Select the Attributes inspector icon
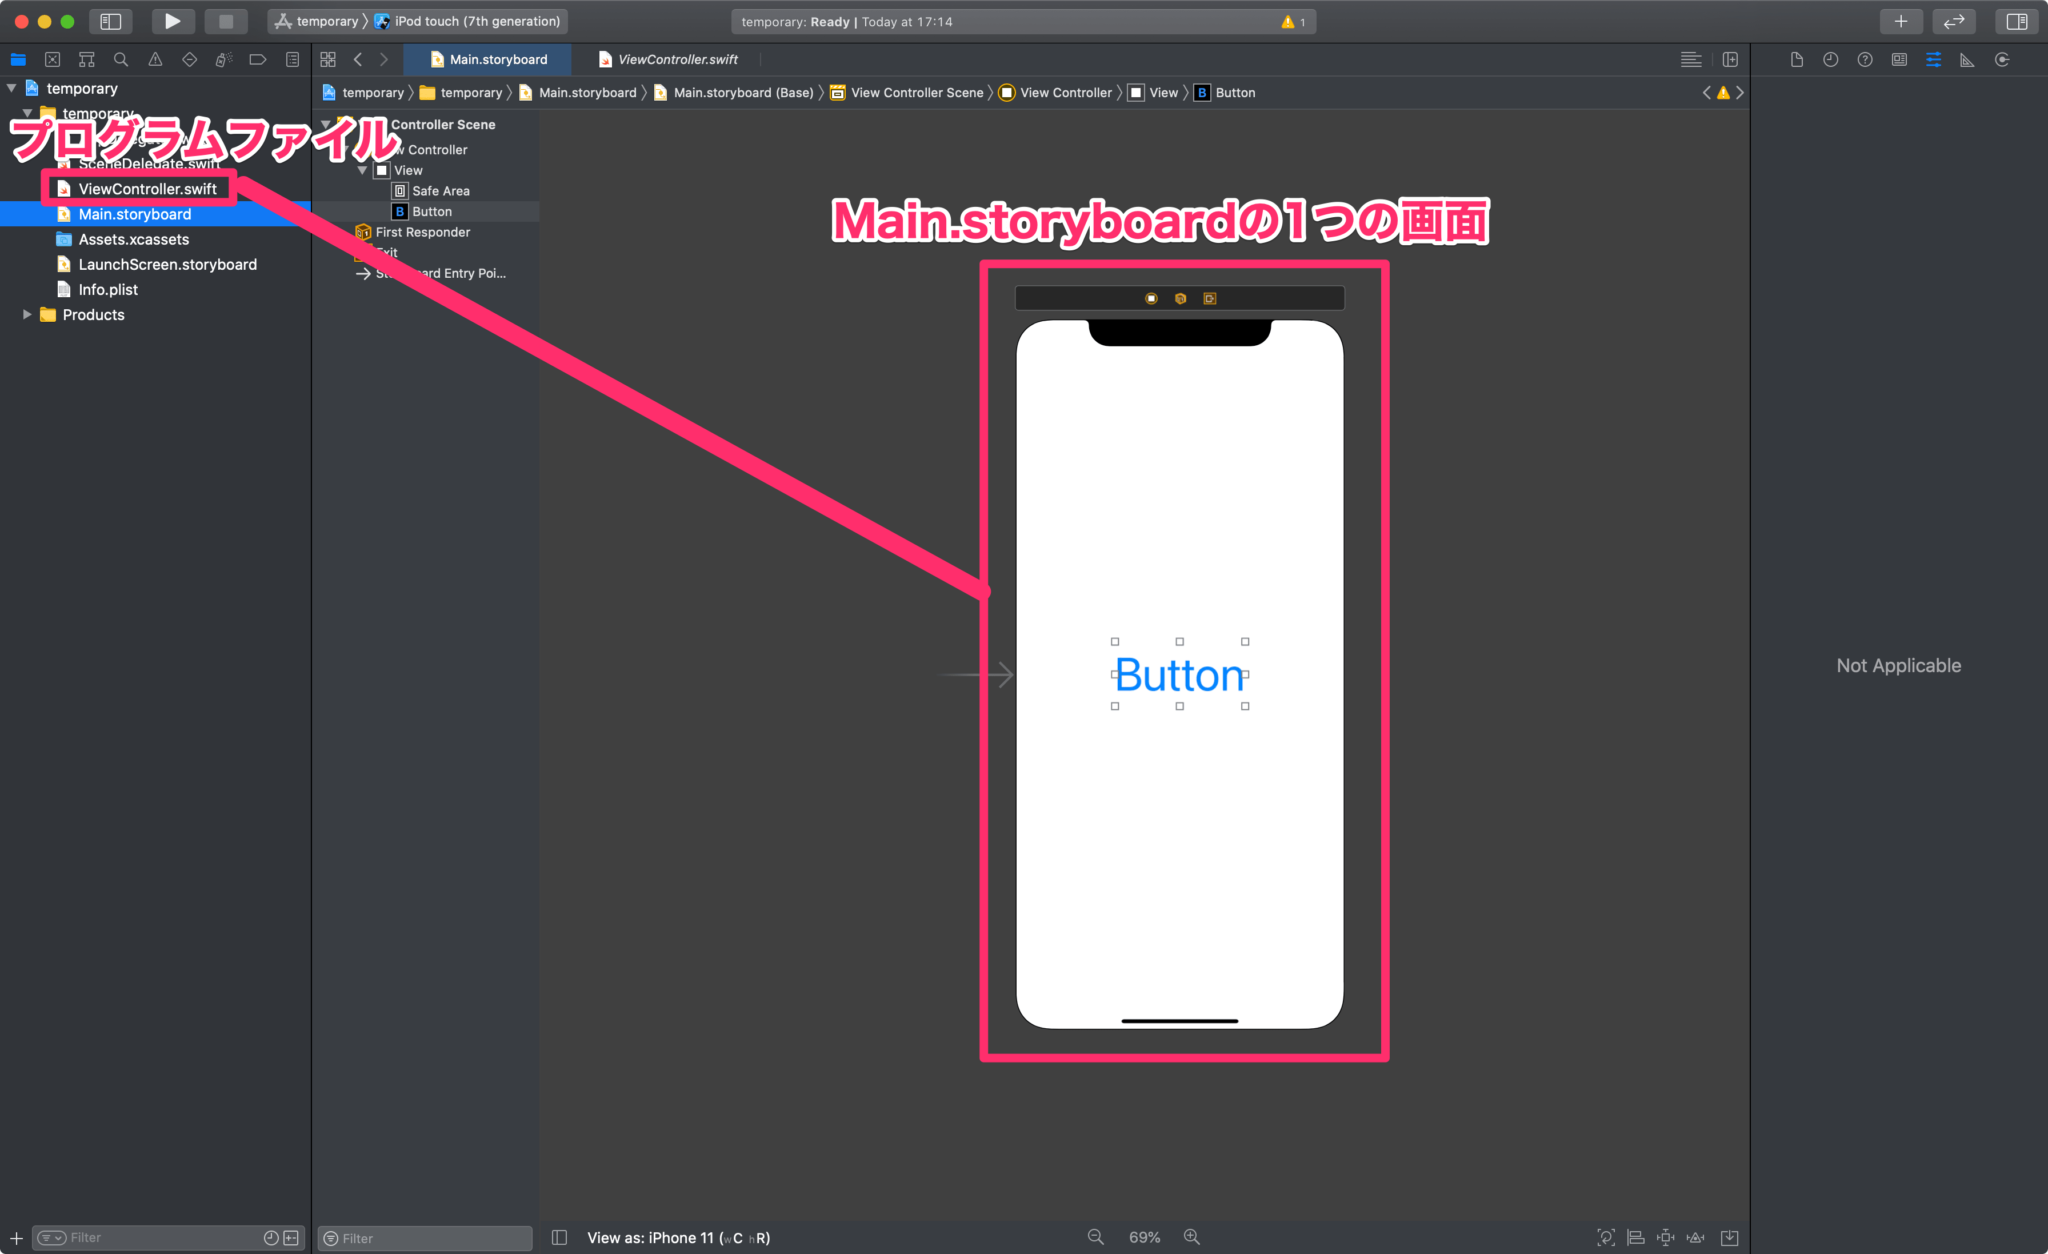2048x1254 pixels. (1933, 59)
